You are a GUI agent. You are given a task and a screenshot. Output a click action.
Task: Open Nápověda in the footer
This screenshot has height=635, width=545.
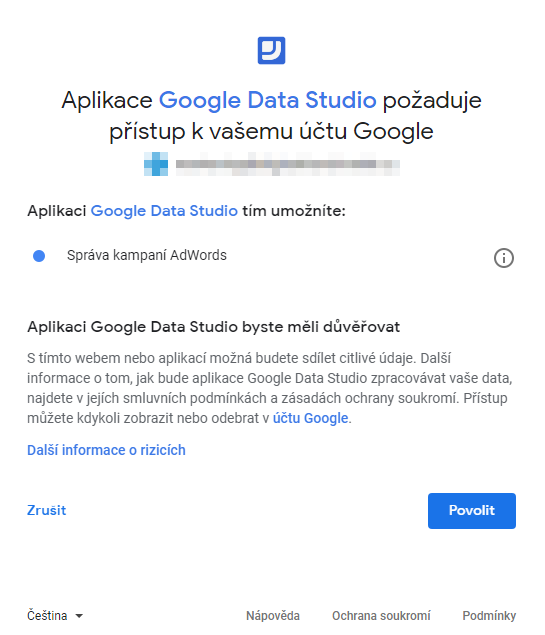273,616
